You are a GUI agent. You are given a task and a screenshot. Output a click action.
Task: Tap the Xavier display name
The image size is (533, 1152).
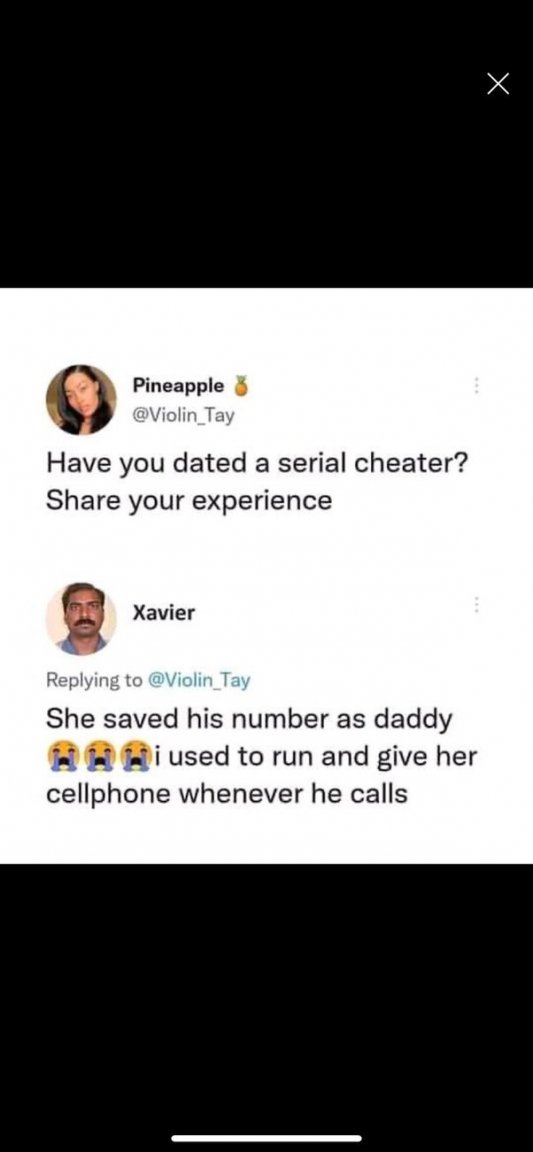[x=164, y=613]
